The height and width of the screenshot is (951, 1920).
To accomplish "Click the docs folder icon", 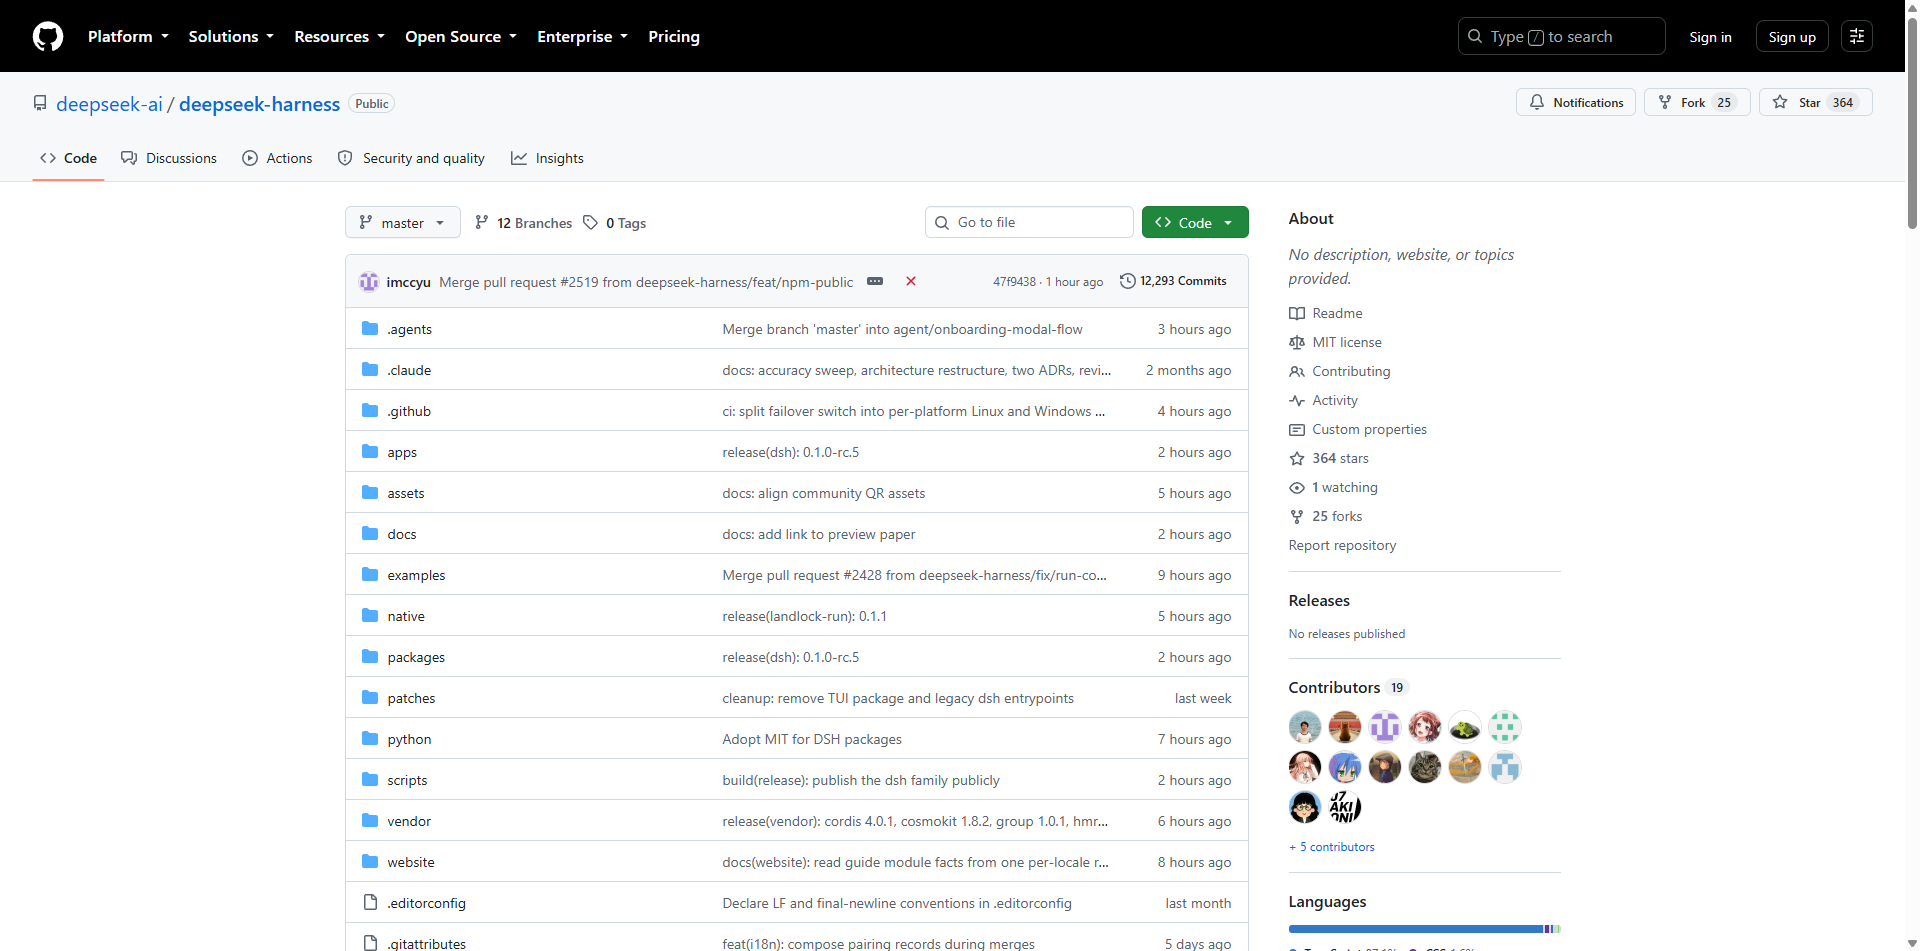I will coord(370,533).
